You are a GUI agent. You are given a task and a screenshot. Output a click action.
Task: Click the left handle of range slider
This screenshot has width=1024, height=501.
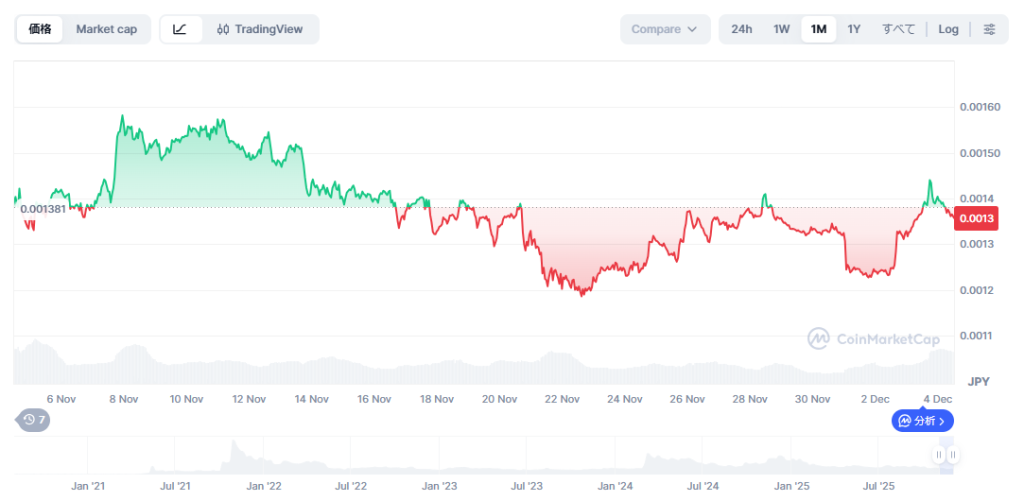[938, 455]
